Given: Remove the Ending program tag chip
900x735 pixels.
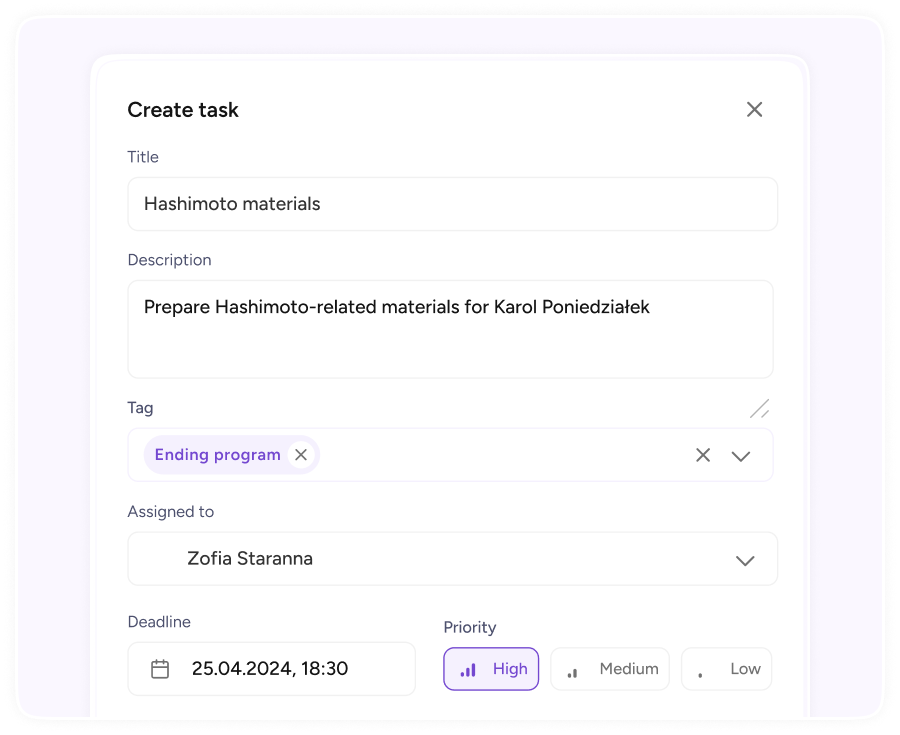Looking at the screenshot, I should coord(301,455).
